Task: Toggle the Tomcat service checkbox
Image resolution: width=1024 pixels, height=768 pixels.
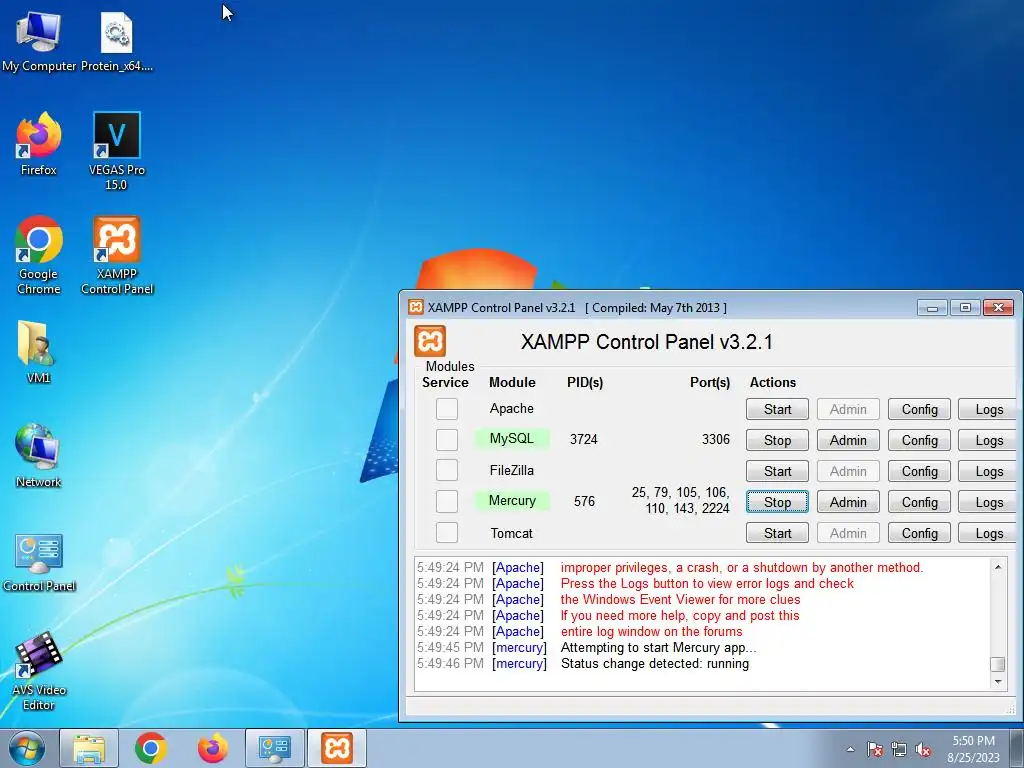Action: (x=447, y=532)
